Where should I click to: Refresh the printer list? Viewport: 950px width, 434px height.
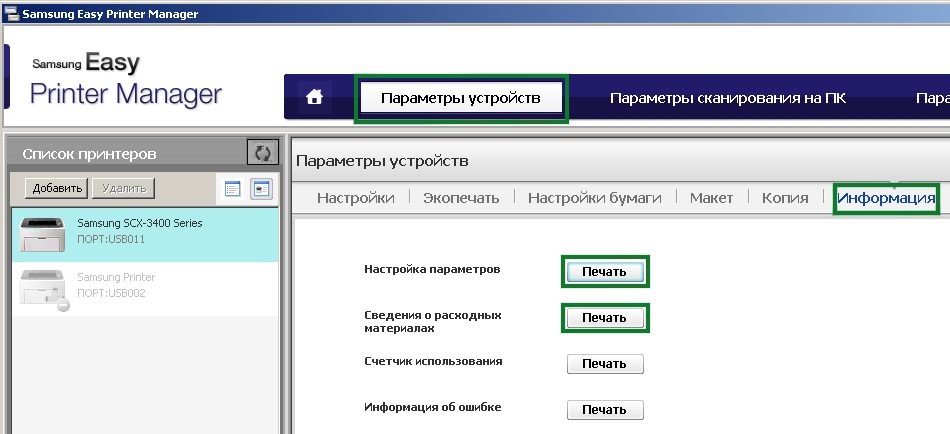pos(262,153)
